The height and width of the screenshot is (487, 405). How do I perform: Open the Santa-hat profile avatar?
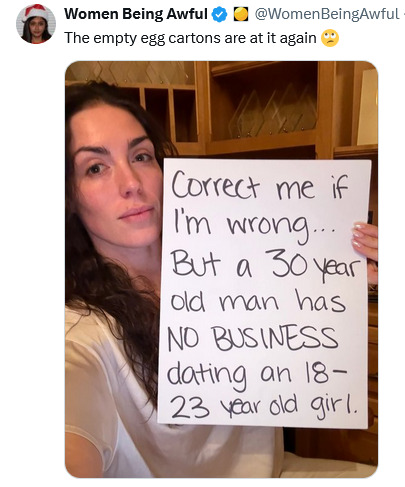tap(36, 24)
